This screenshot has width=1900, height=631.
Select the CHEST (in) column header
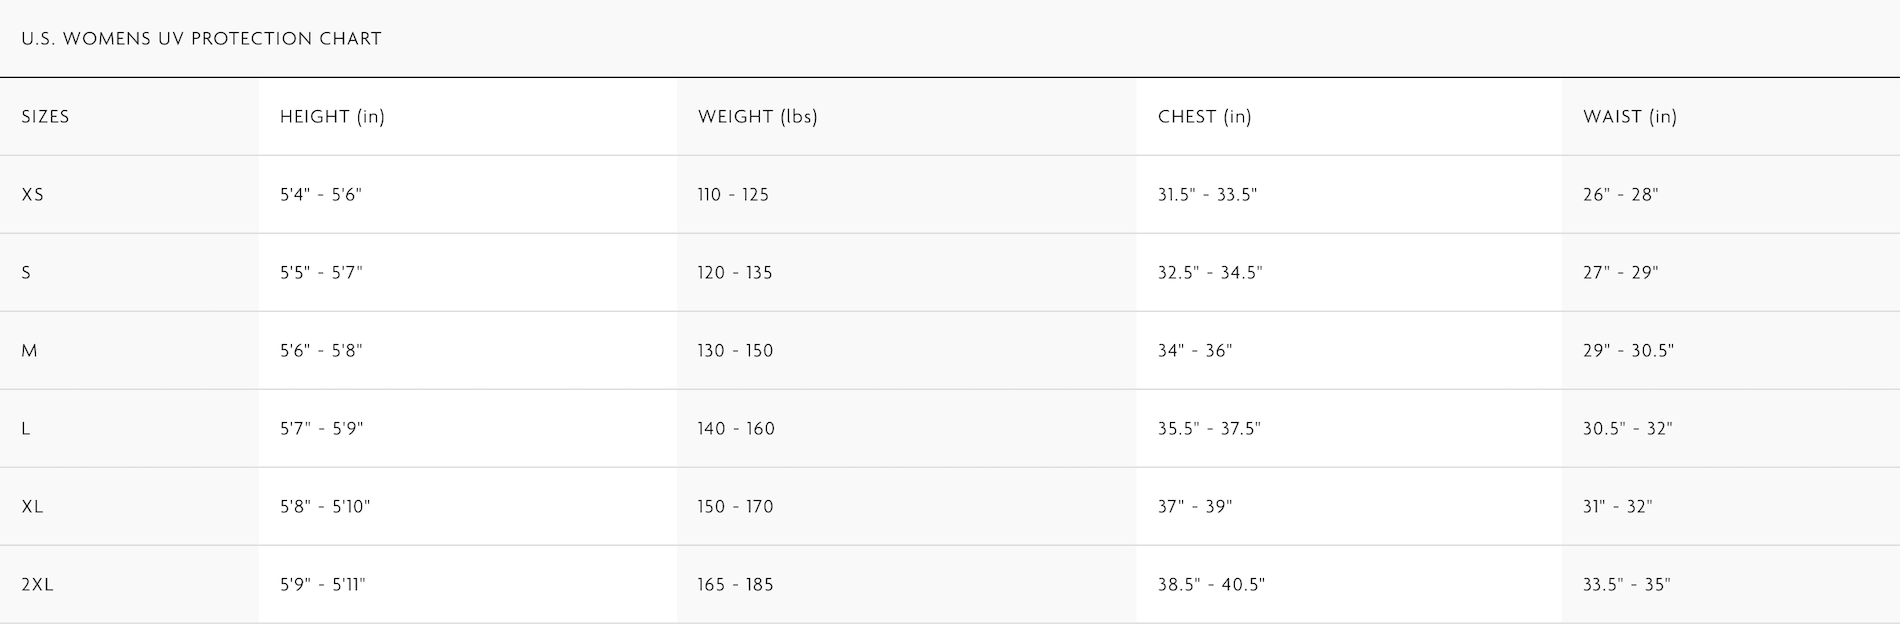[1204, 117]
